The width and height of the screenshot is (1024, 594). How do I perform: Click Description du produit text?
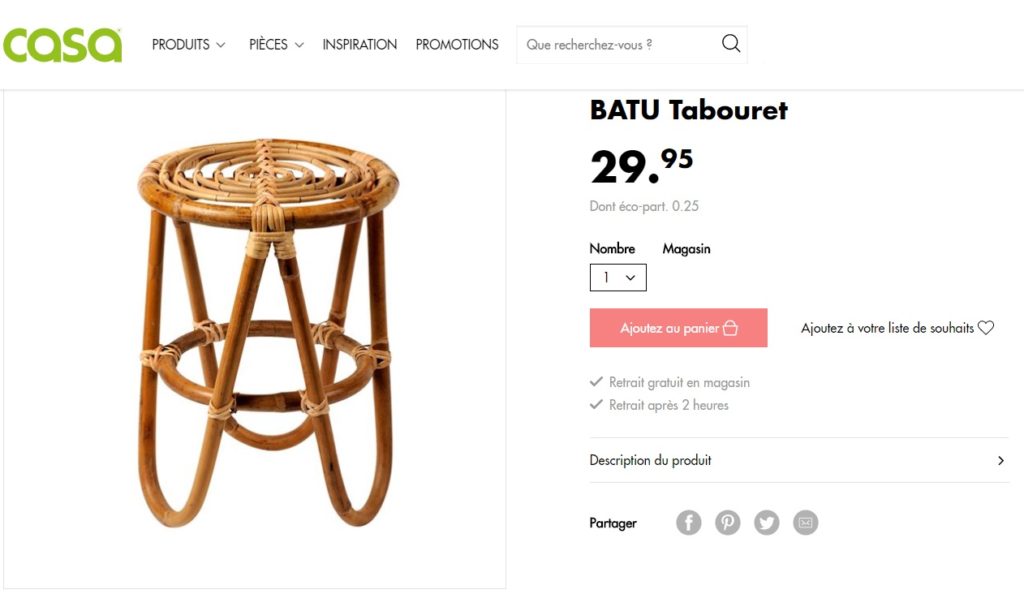pyautogui.click(x=650, y=460)
